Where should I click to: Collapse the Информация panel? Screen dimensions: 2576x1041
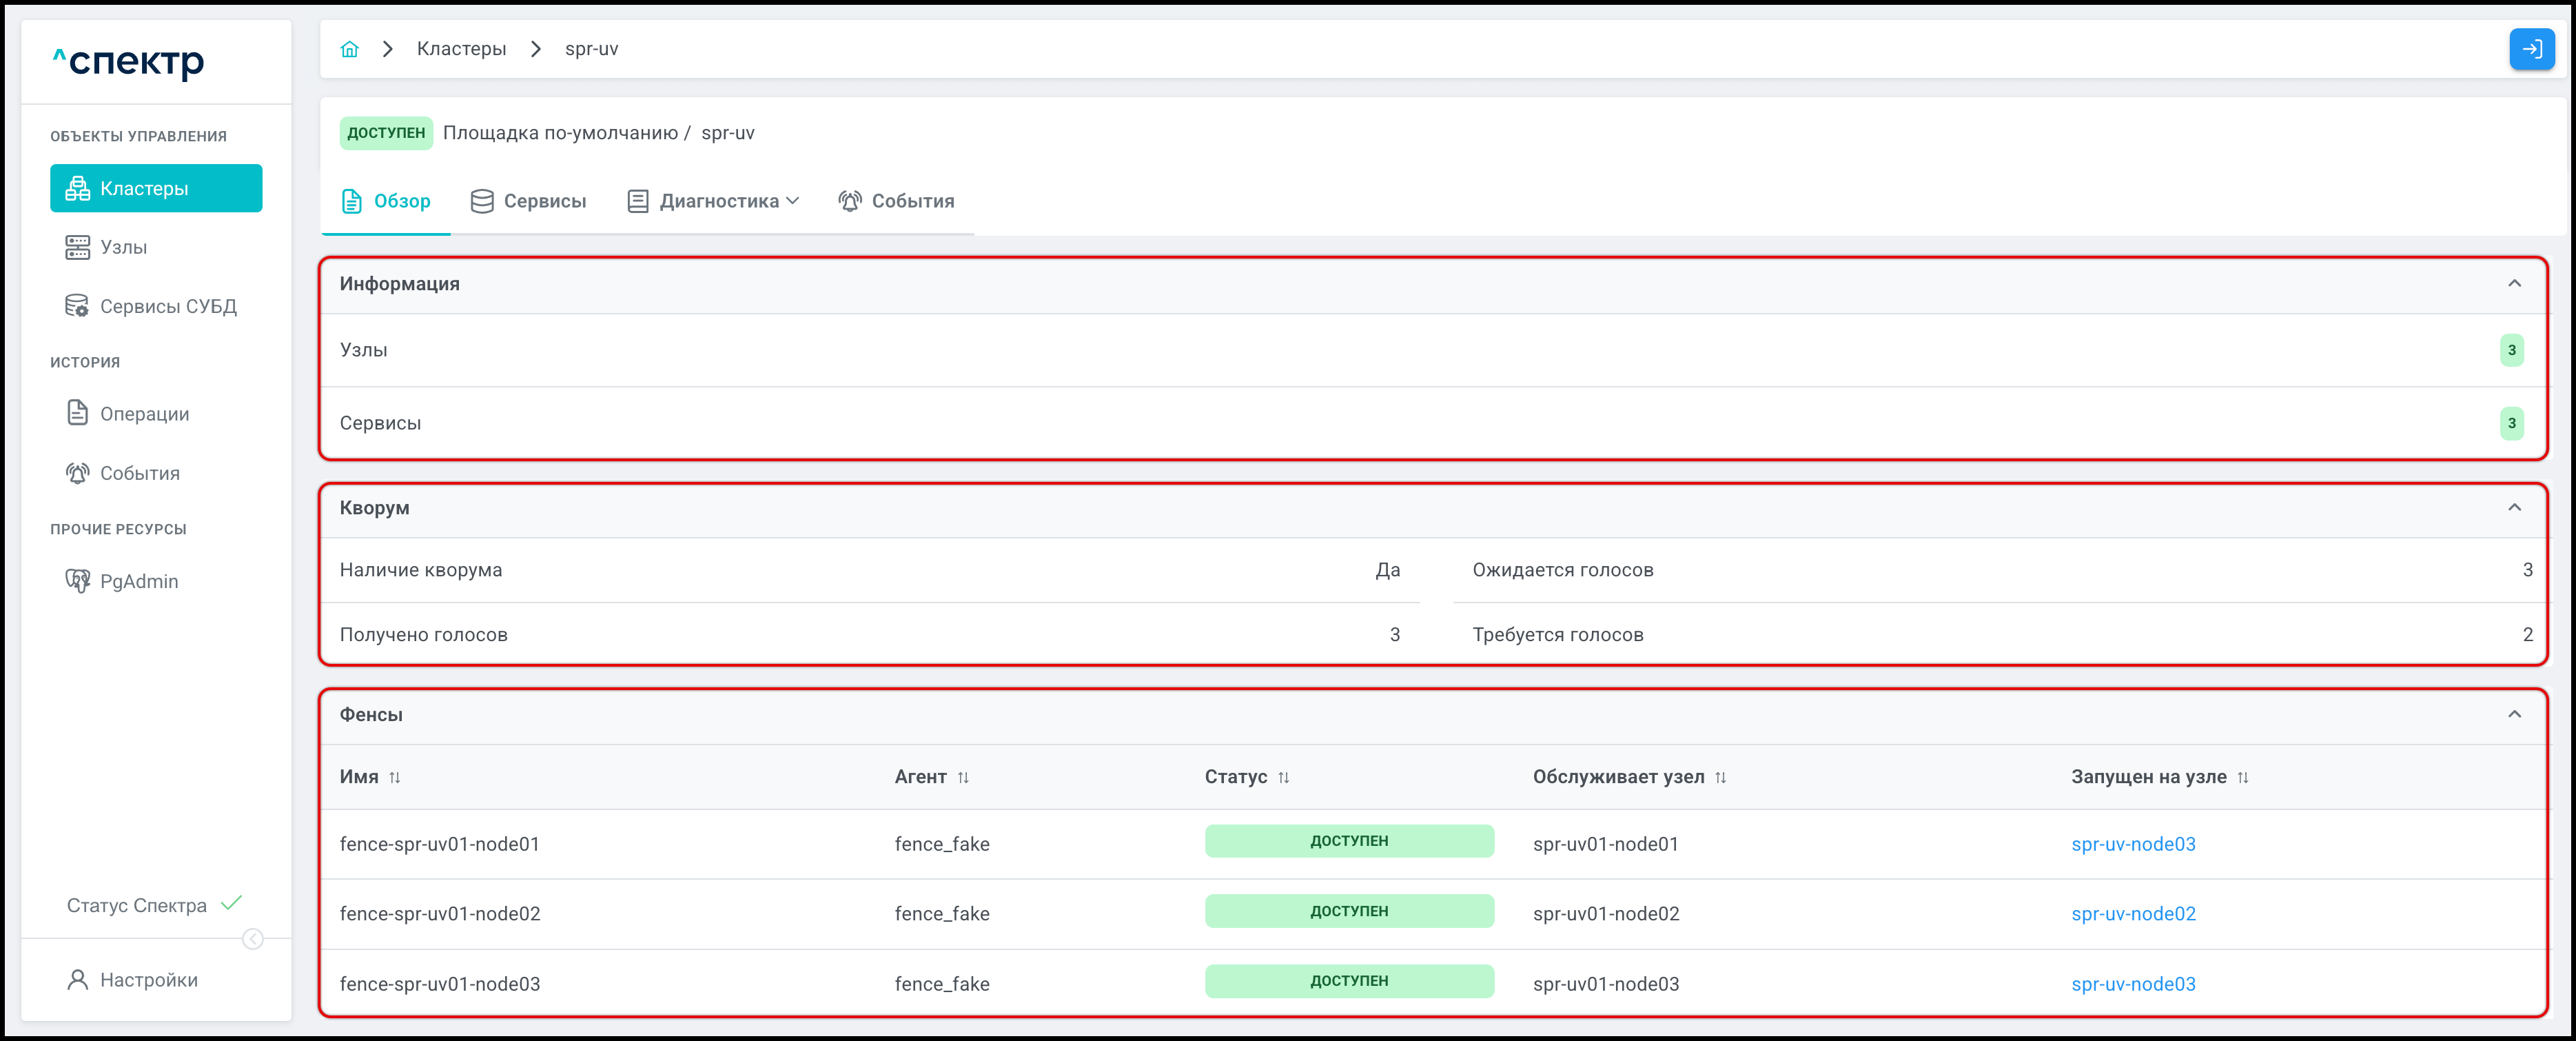pos(2514,283)
